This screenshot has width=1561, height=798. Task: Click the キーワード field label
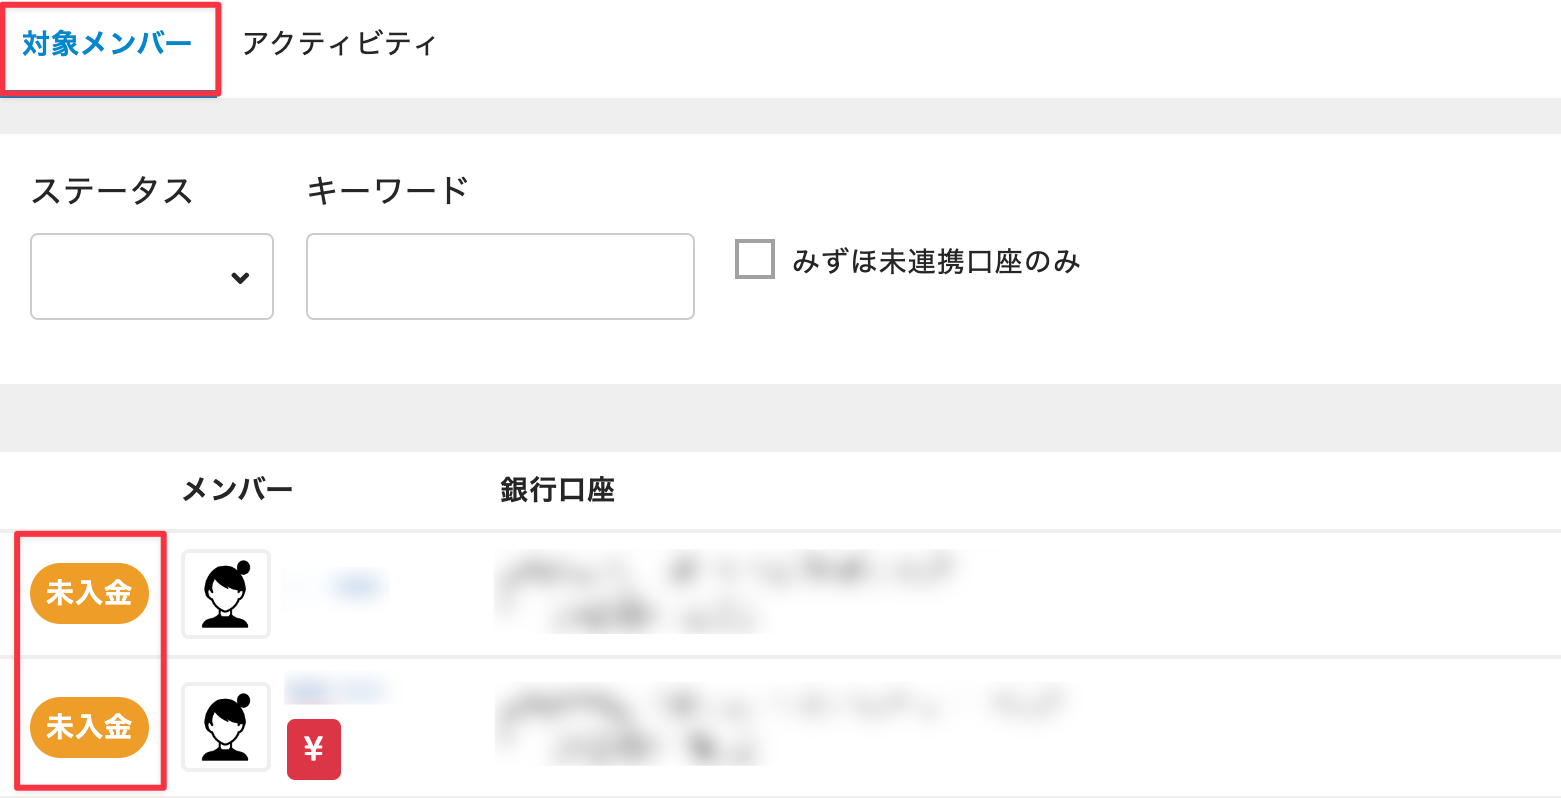pyautogui.click(x=388, y=190)
